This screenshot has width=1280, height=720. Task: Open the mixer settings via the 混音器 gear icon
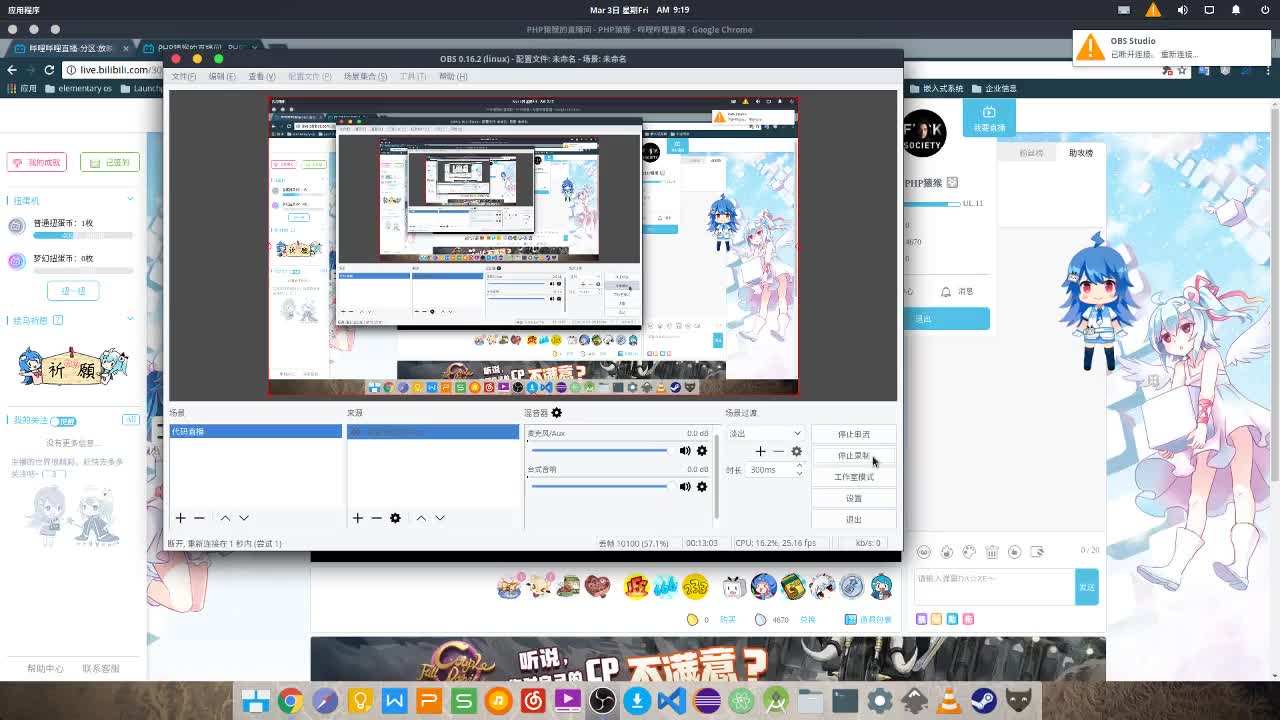556,412
